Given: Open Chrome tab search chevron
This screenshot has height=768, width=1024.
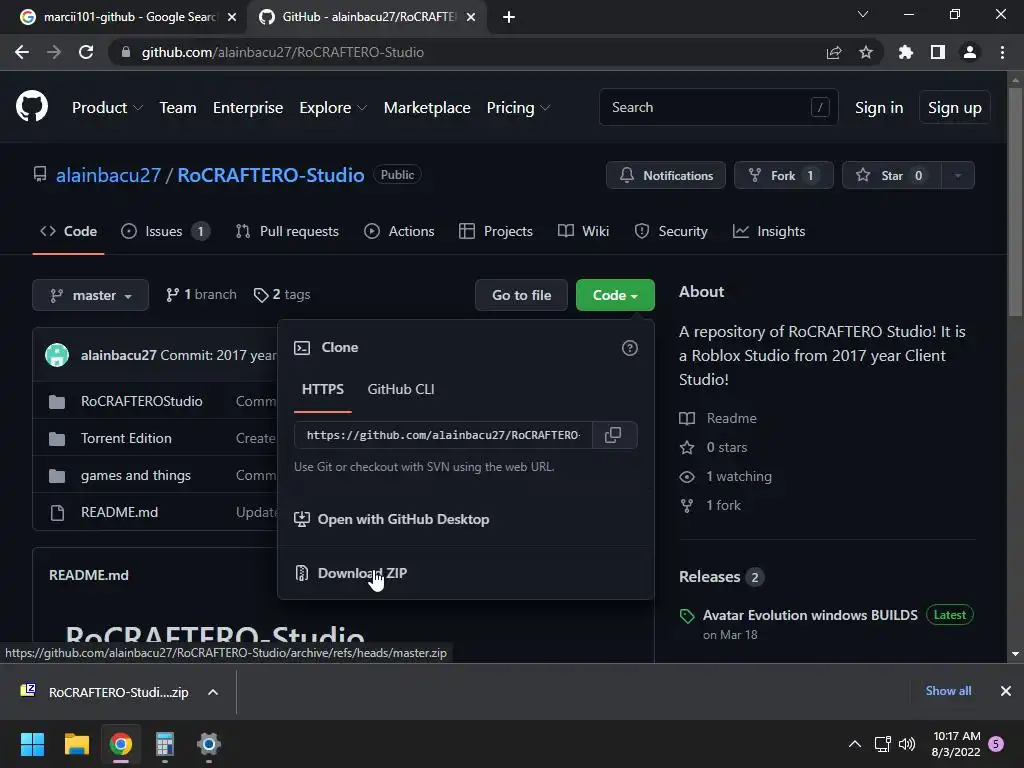Looking at the screenshot, I should coord(863,14).
